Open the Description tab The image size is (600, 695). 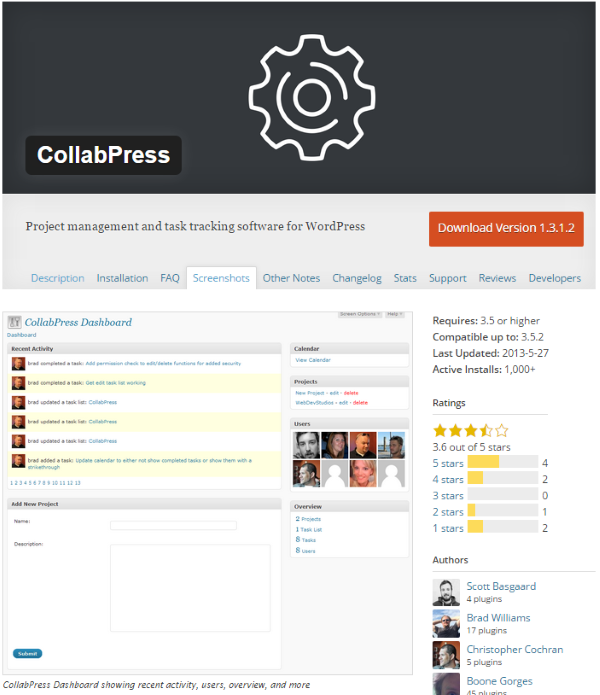[x=58, y=278]
